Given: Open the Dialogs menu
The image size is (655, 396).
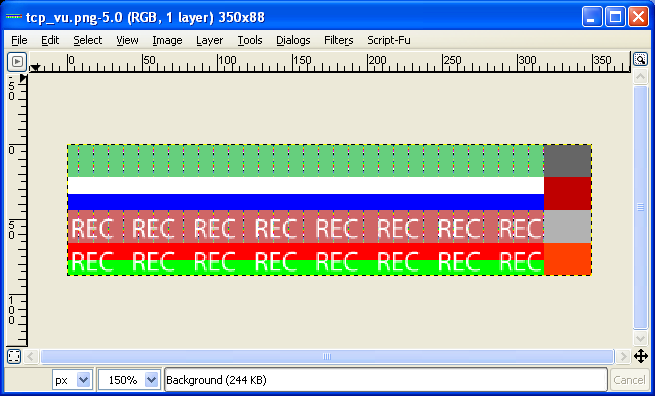Looking at the screenshot, I should 293,41.
